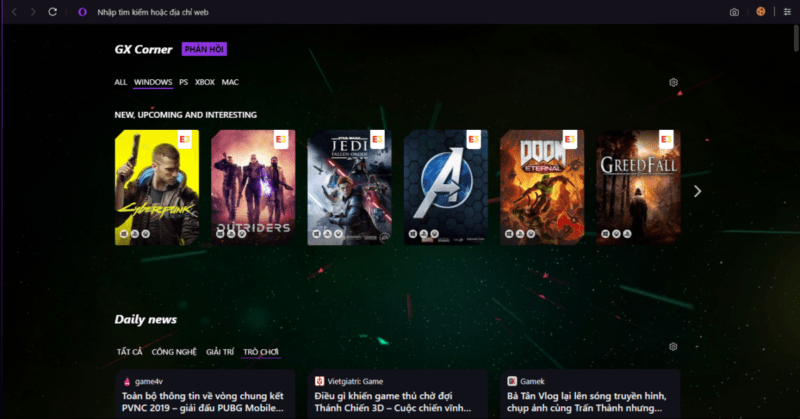The height and width of the screenshot is (419, 800).
Task: Click the Vietgiatri: Game source name
Action: point(355,381)
